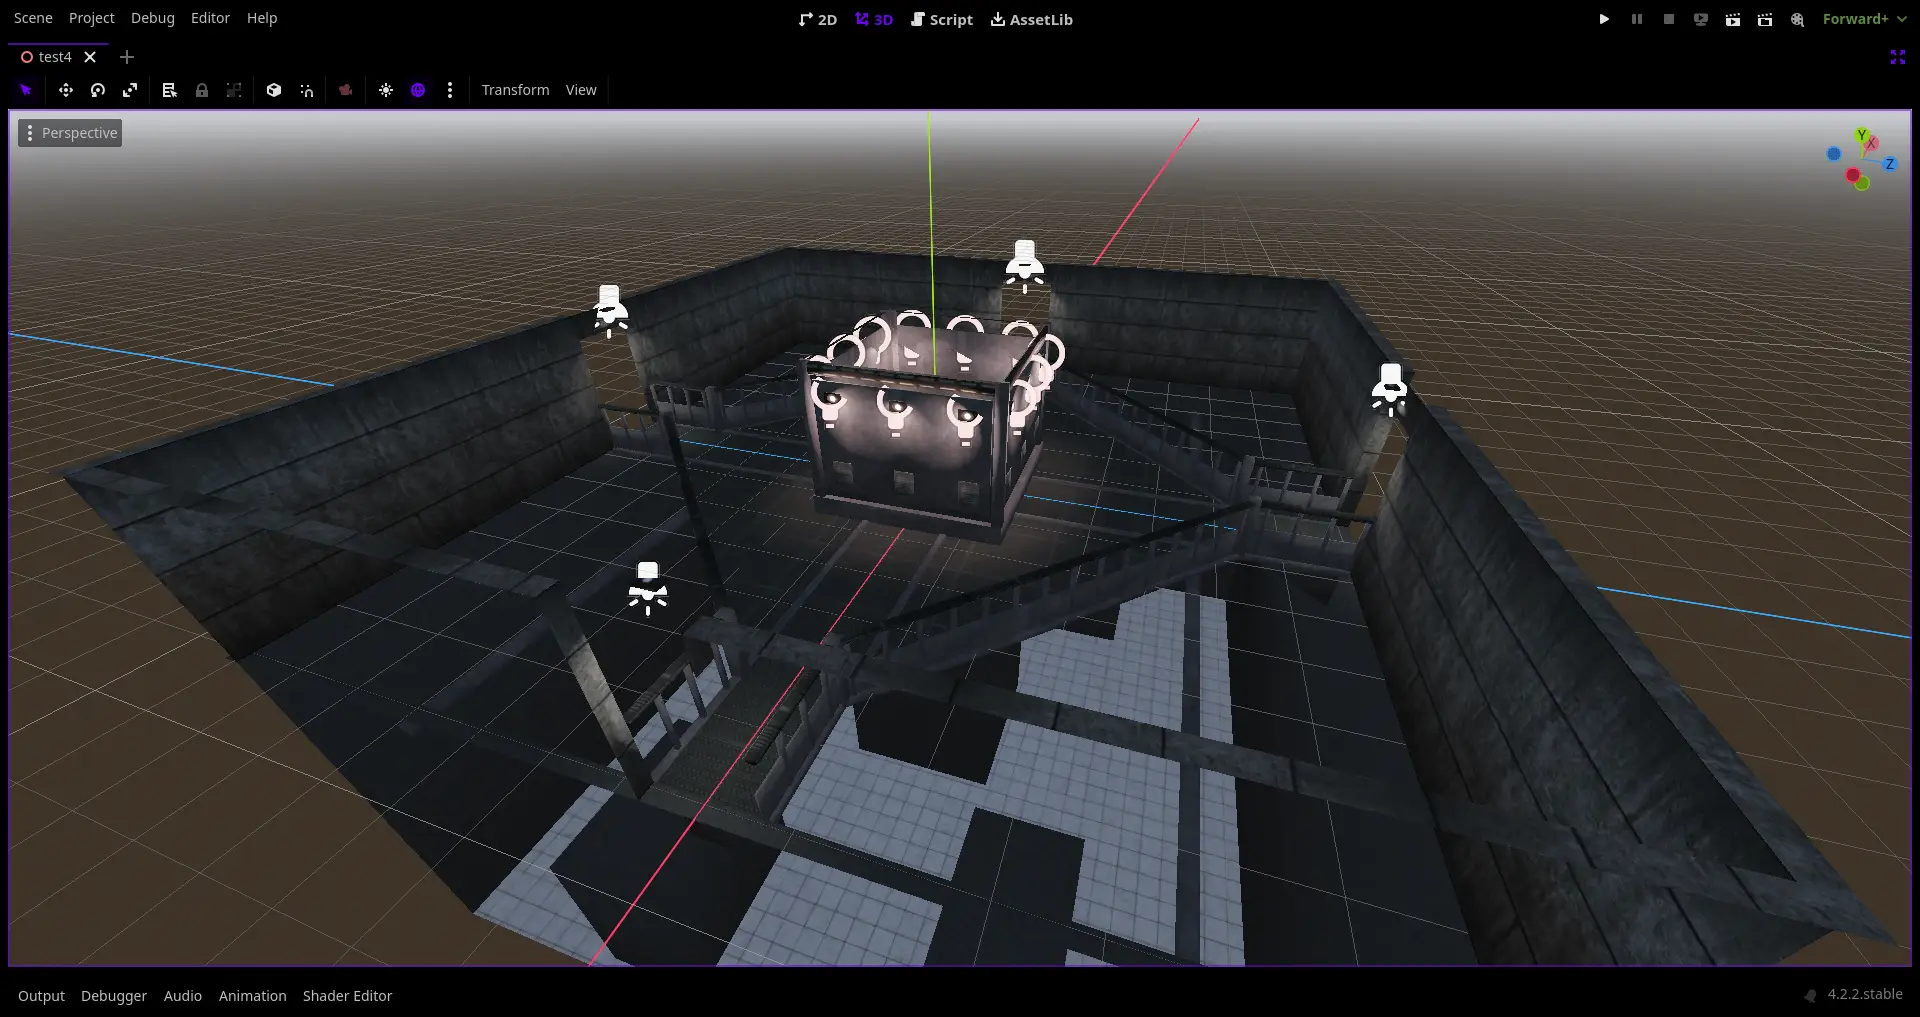Screen dimensions: 1920x1017
Task: Switch to Scale Mode tool
Action: tap(130, 90)
